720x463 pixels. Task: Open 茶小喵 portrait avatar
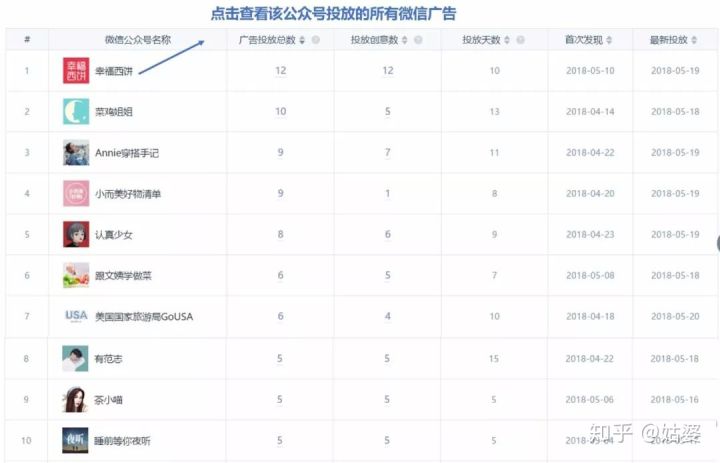[x=75, y=399]
